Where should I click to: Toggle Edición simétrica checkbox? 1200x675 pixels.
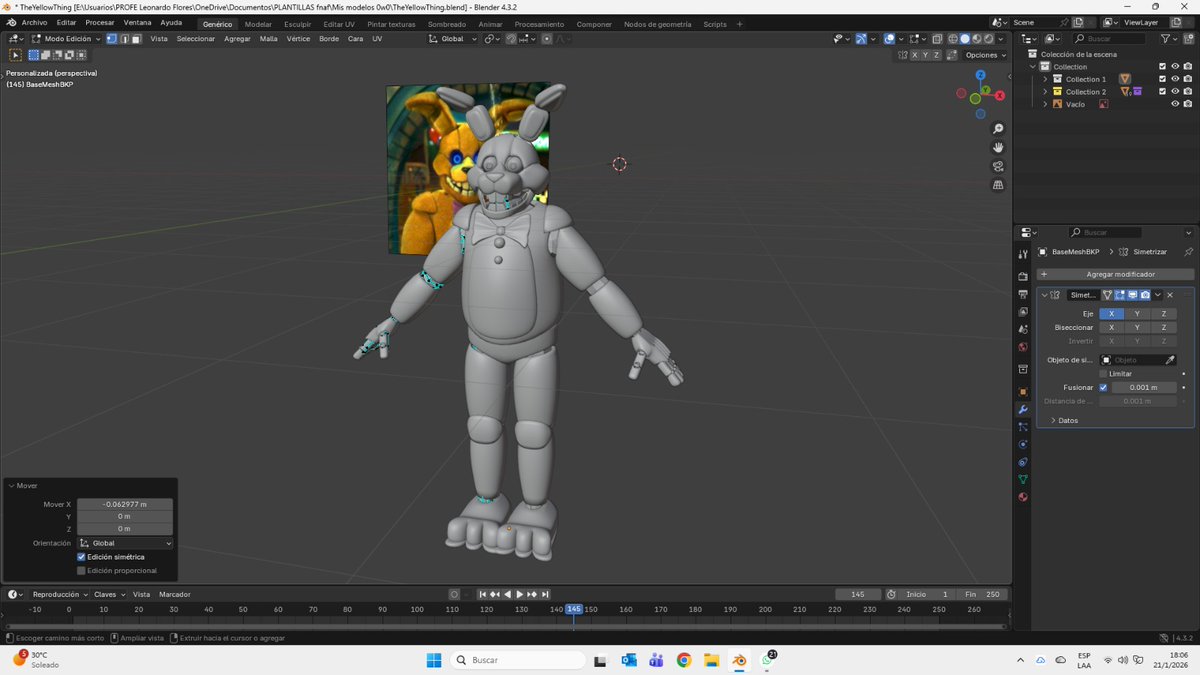pyautogui.click(x=81, y=557)
